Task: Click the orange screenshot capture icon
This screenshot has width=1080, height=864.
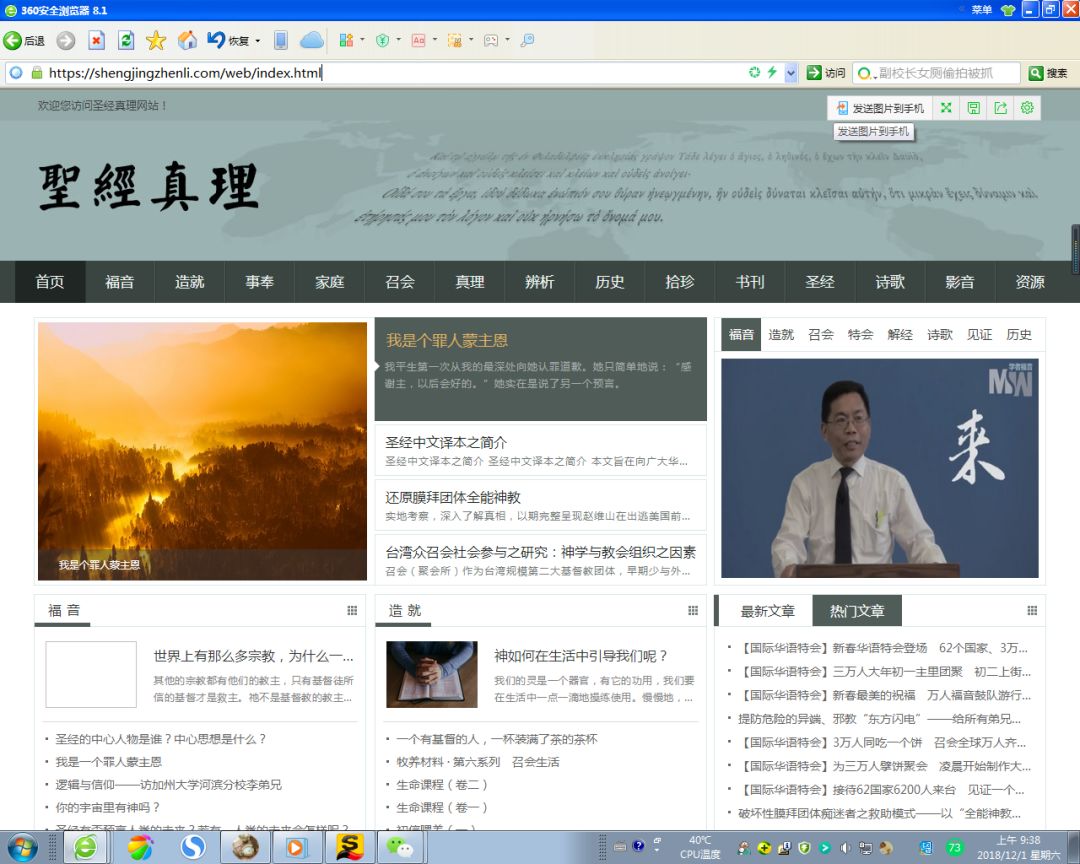Action: coord(455,41)
